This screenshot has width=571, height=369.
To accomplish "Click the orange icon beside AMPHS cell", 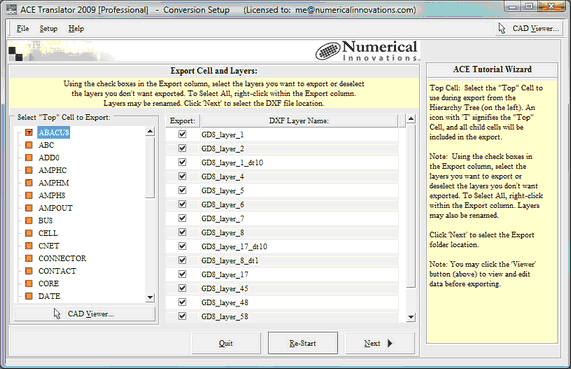I will 29,195.
